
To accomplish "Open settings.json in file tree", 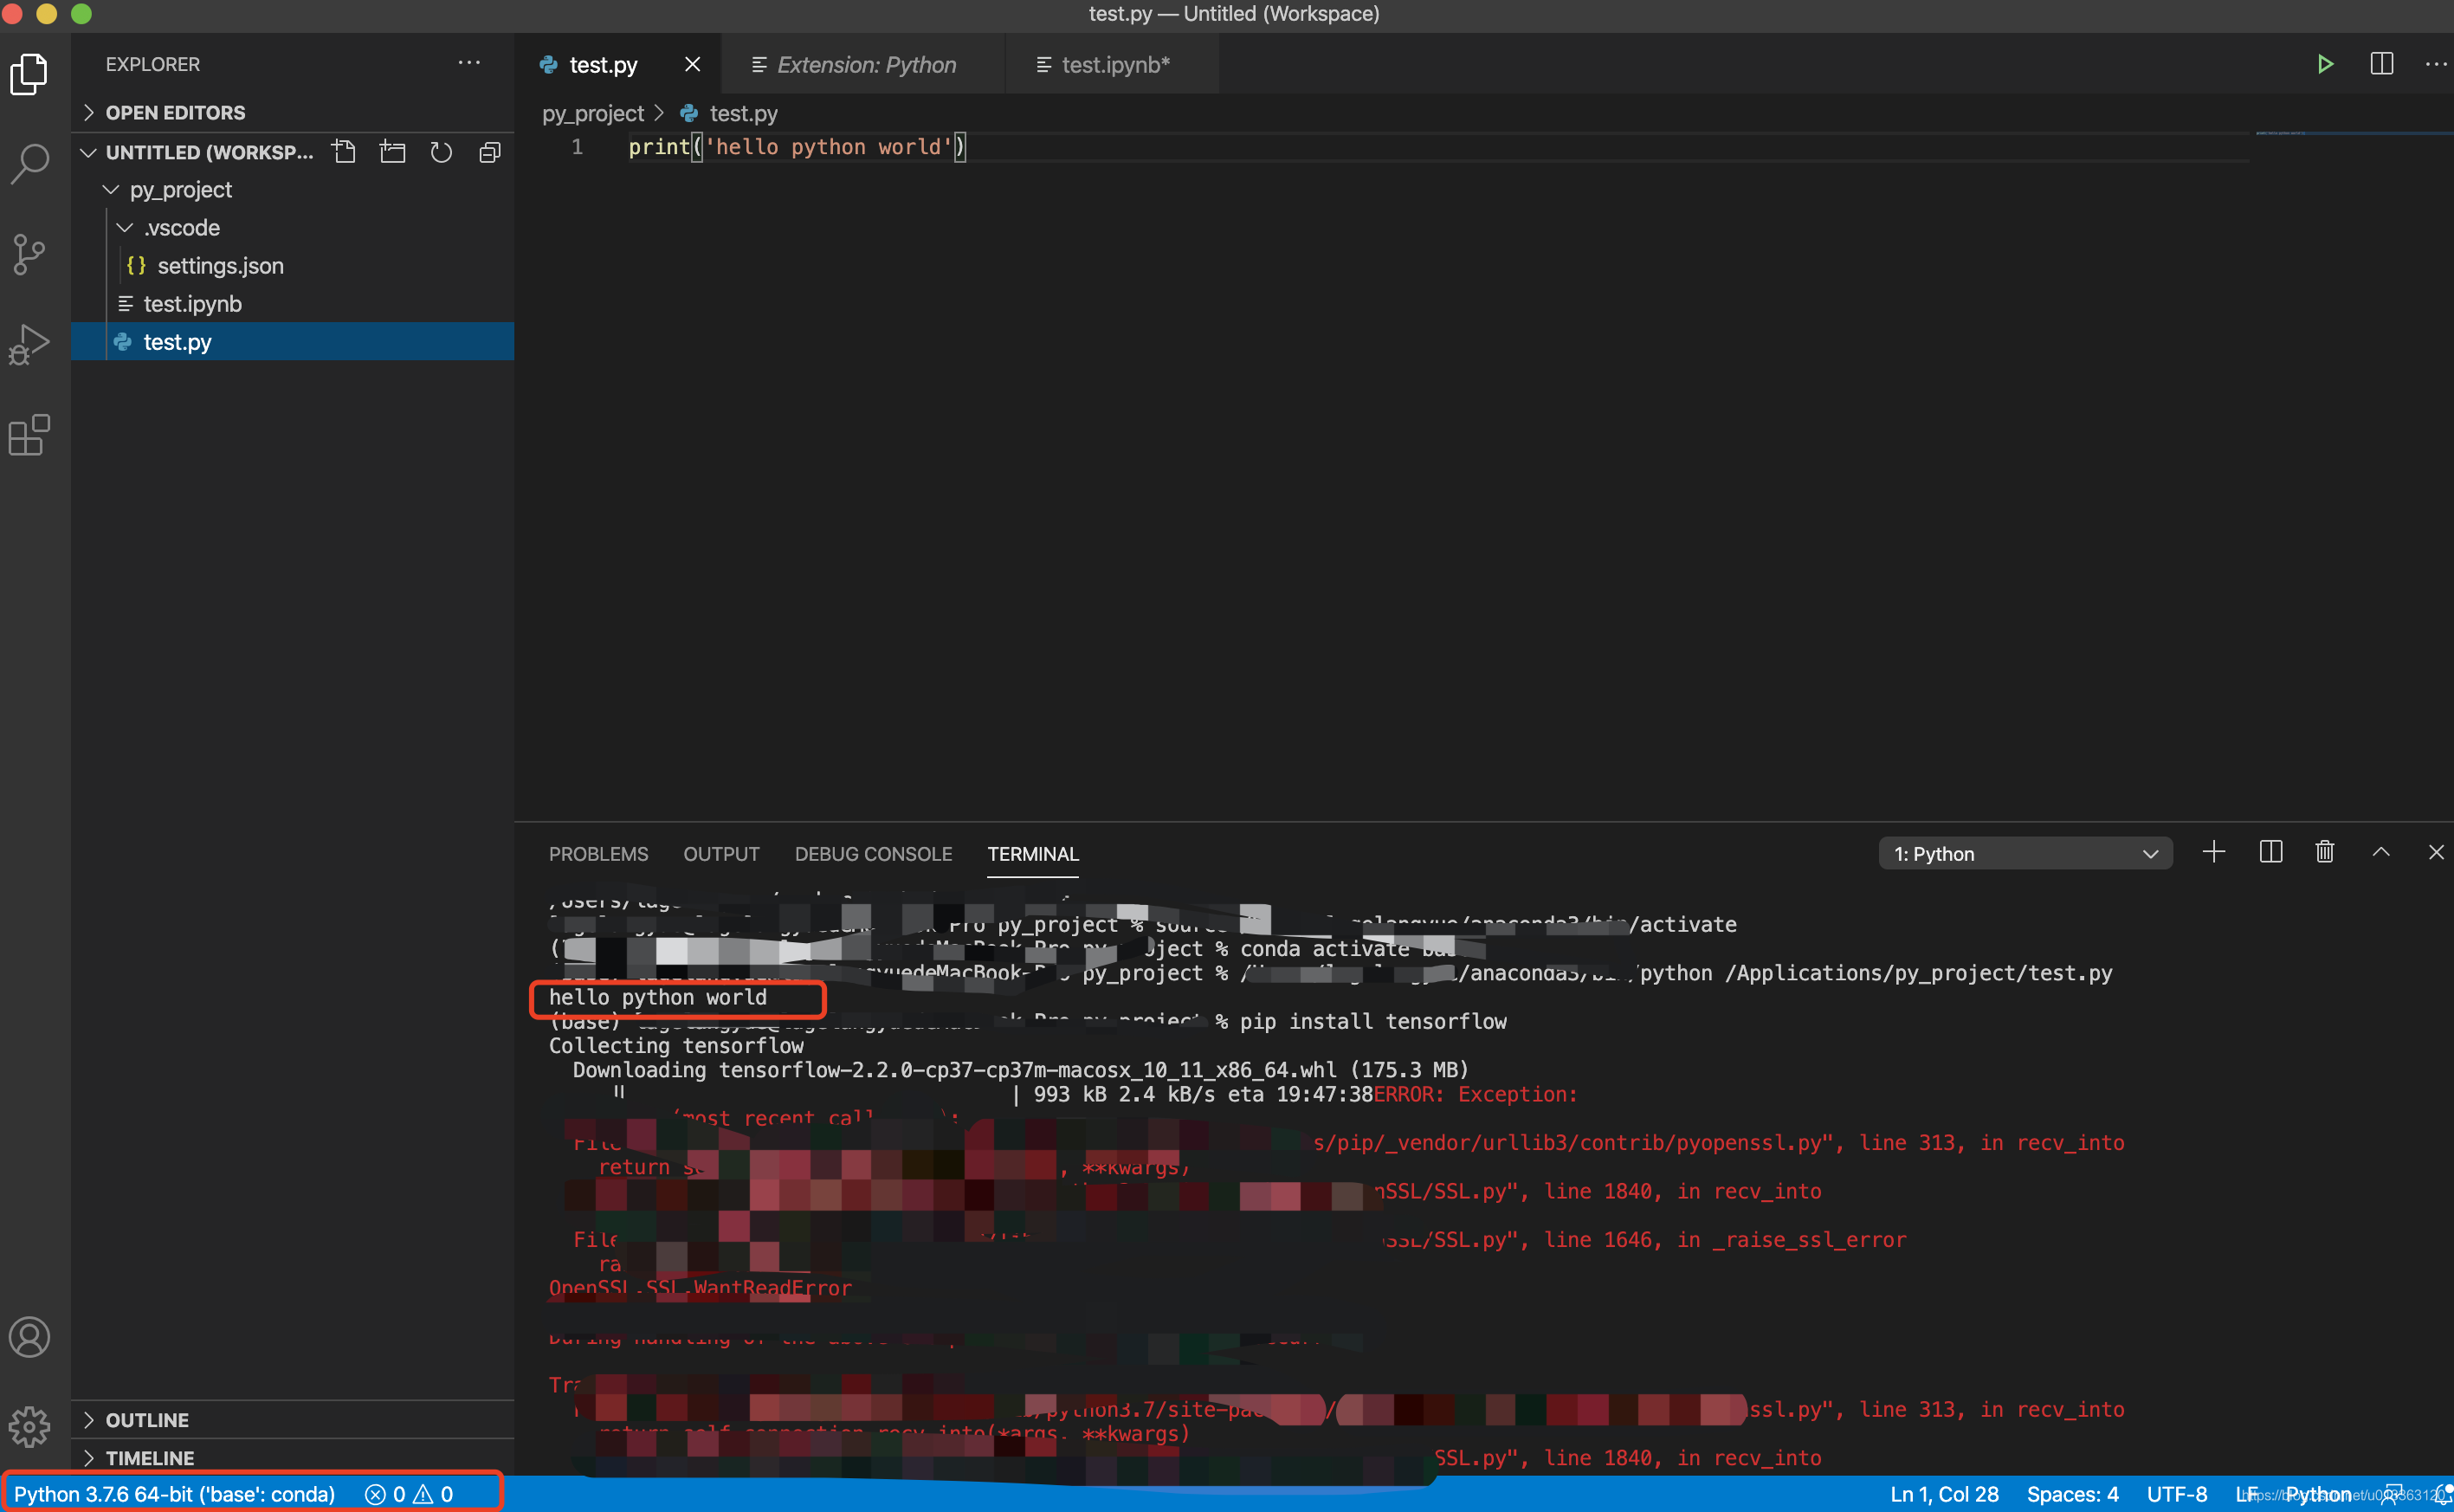I will point(220,266).
